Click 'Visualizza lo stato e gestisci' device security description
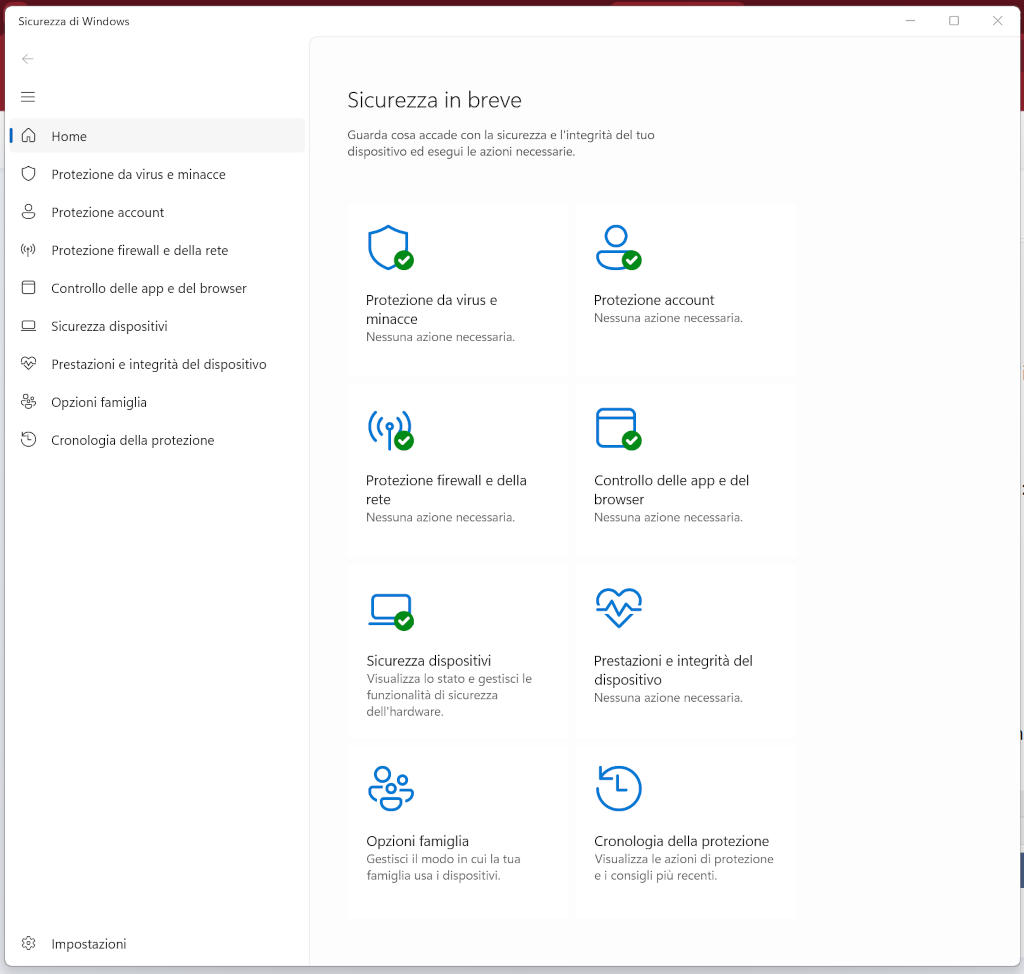The image size is (1024, 974). point(449,695)
